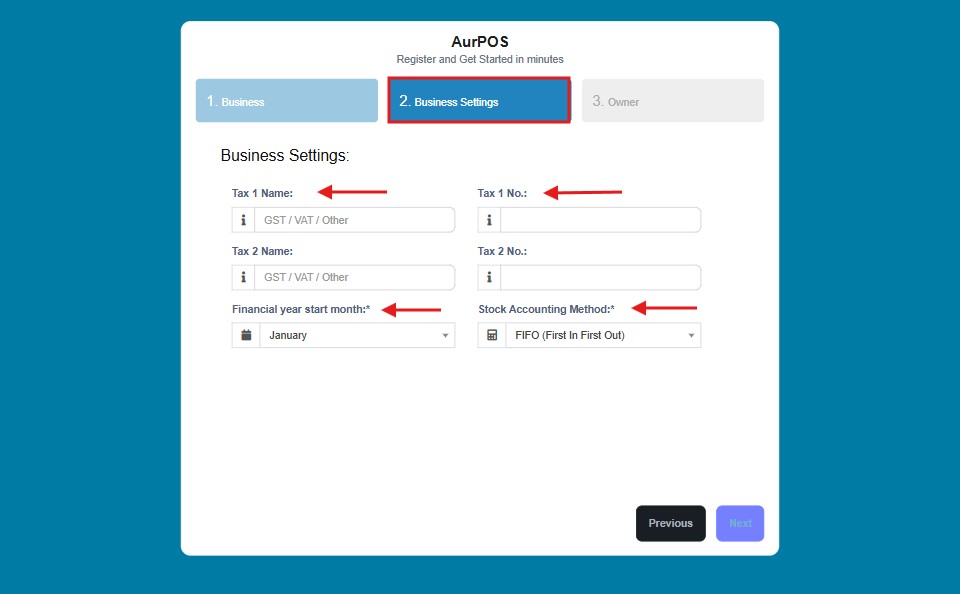Click the 'Financial year start month:*' label
960x594 pixels.
click(x=301, y=309)
